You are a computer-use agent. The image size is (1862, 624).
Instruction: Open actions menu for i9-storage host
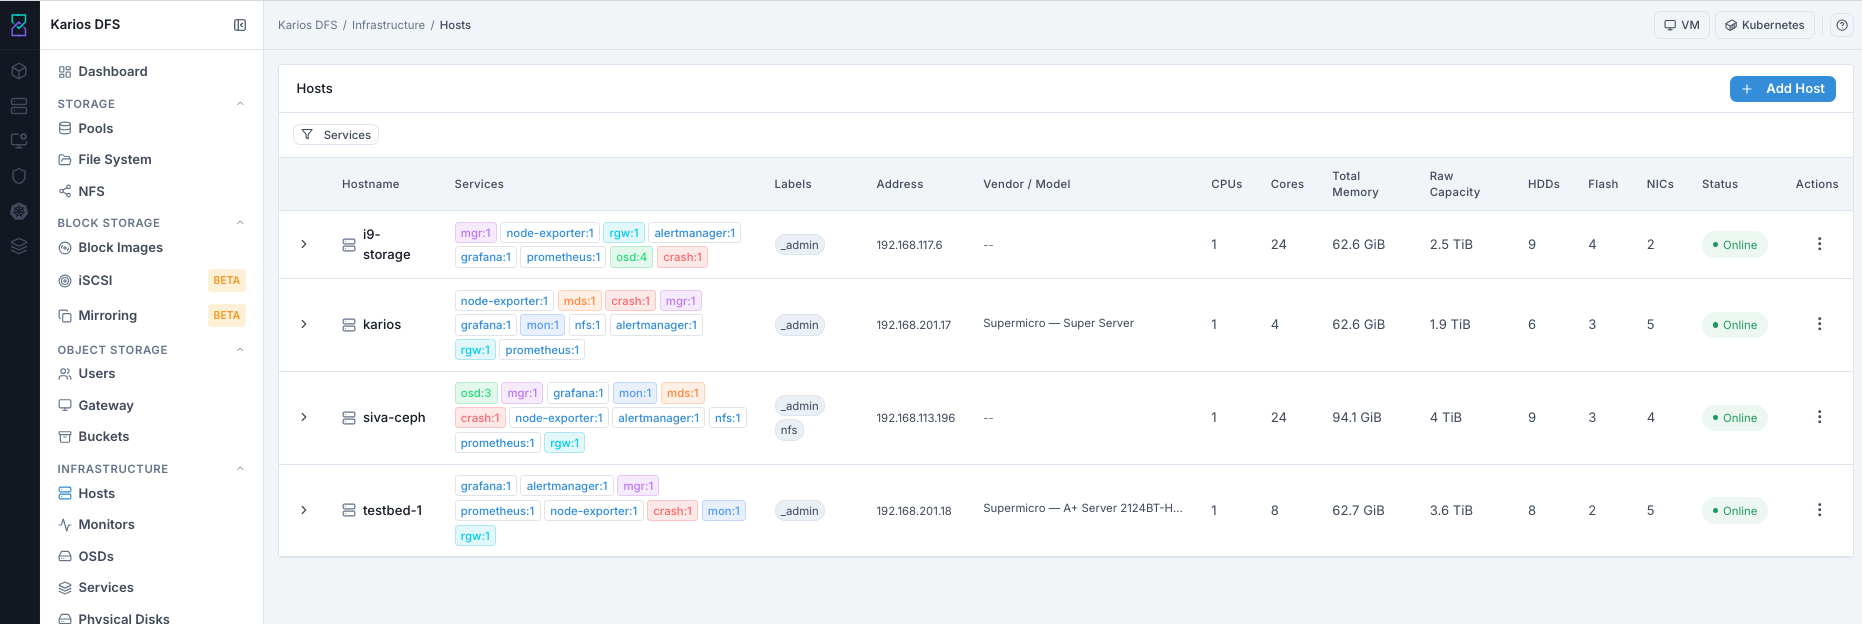pyautogui.click(x=1819, y=244)
